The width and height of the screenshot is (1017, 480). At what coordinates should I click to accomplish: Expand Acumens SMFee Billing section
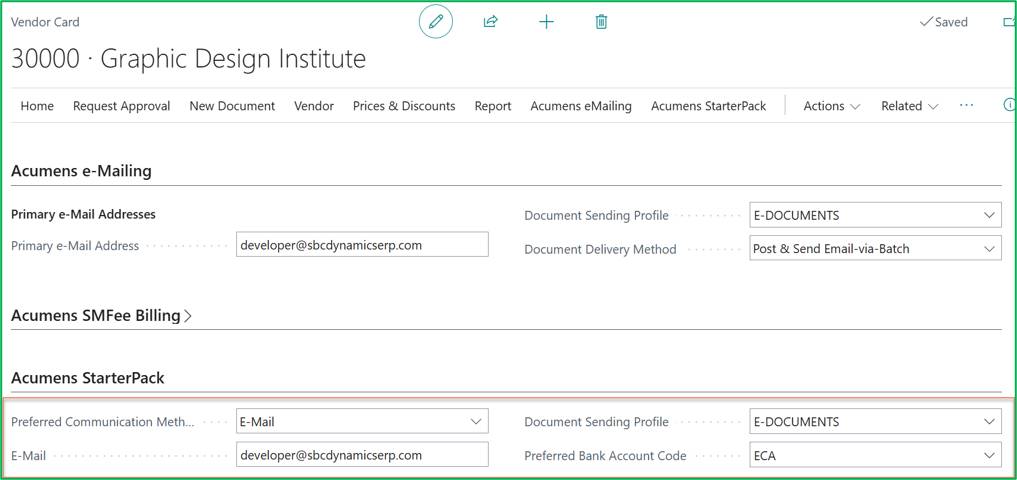102,316
